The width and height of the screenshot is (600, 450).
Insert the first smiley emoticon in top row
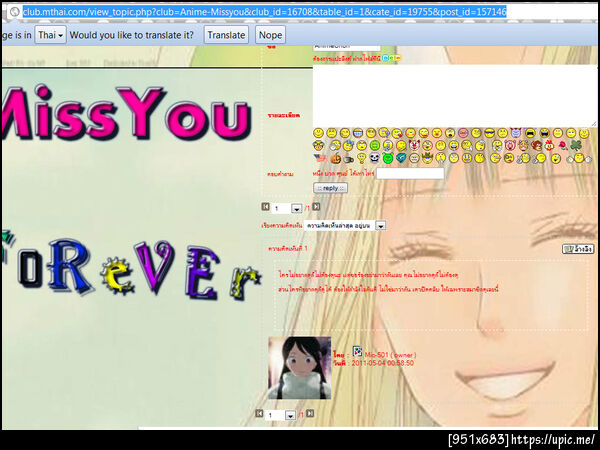(x=318, y=133)
